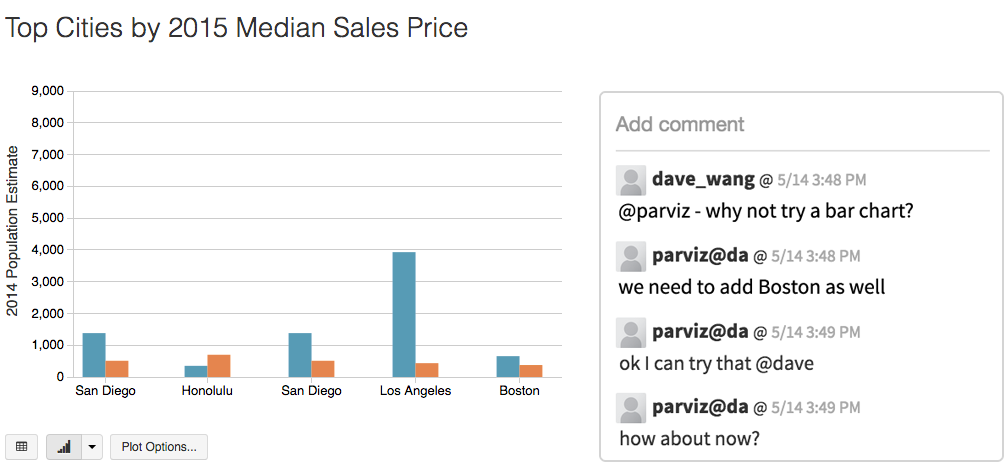Click parviz@da name above "how about now?"
Viewport: 1004px width, 466px height.
pos(700,407)
